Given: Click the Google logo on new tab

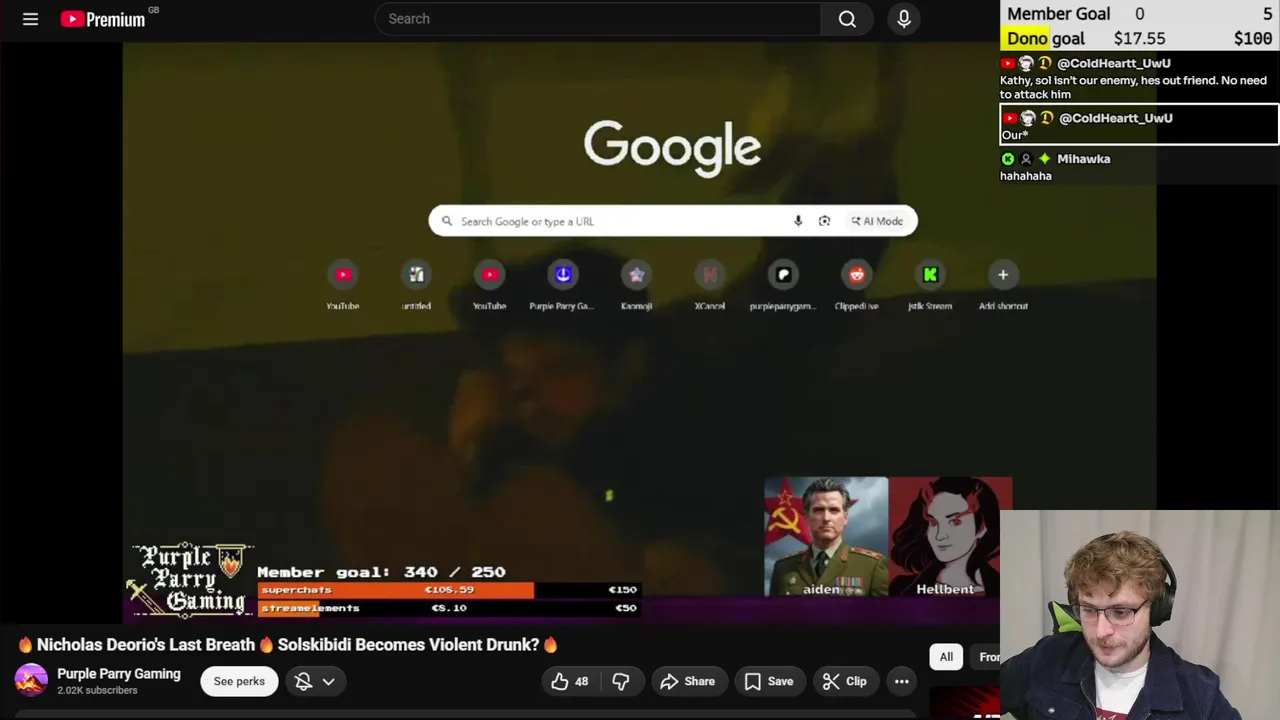Looking at the screenshot, I should tap(672, 147).
